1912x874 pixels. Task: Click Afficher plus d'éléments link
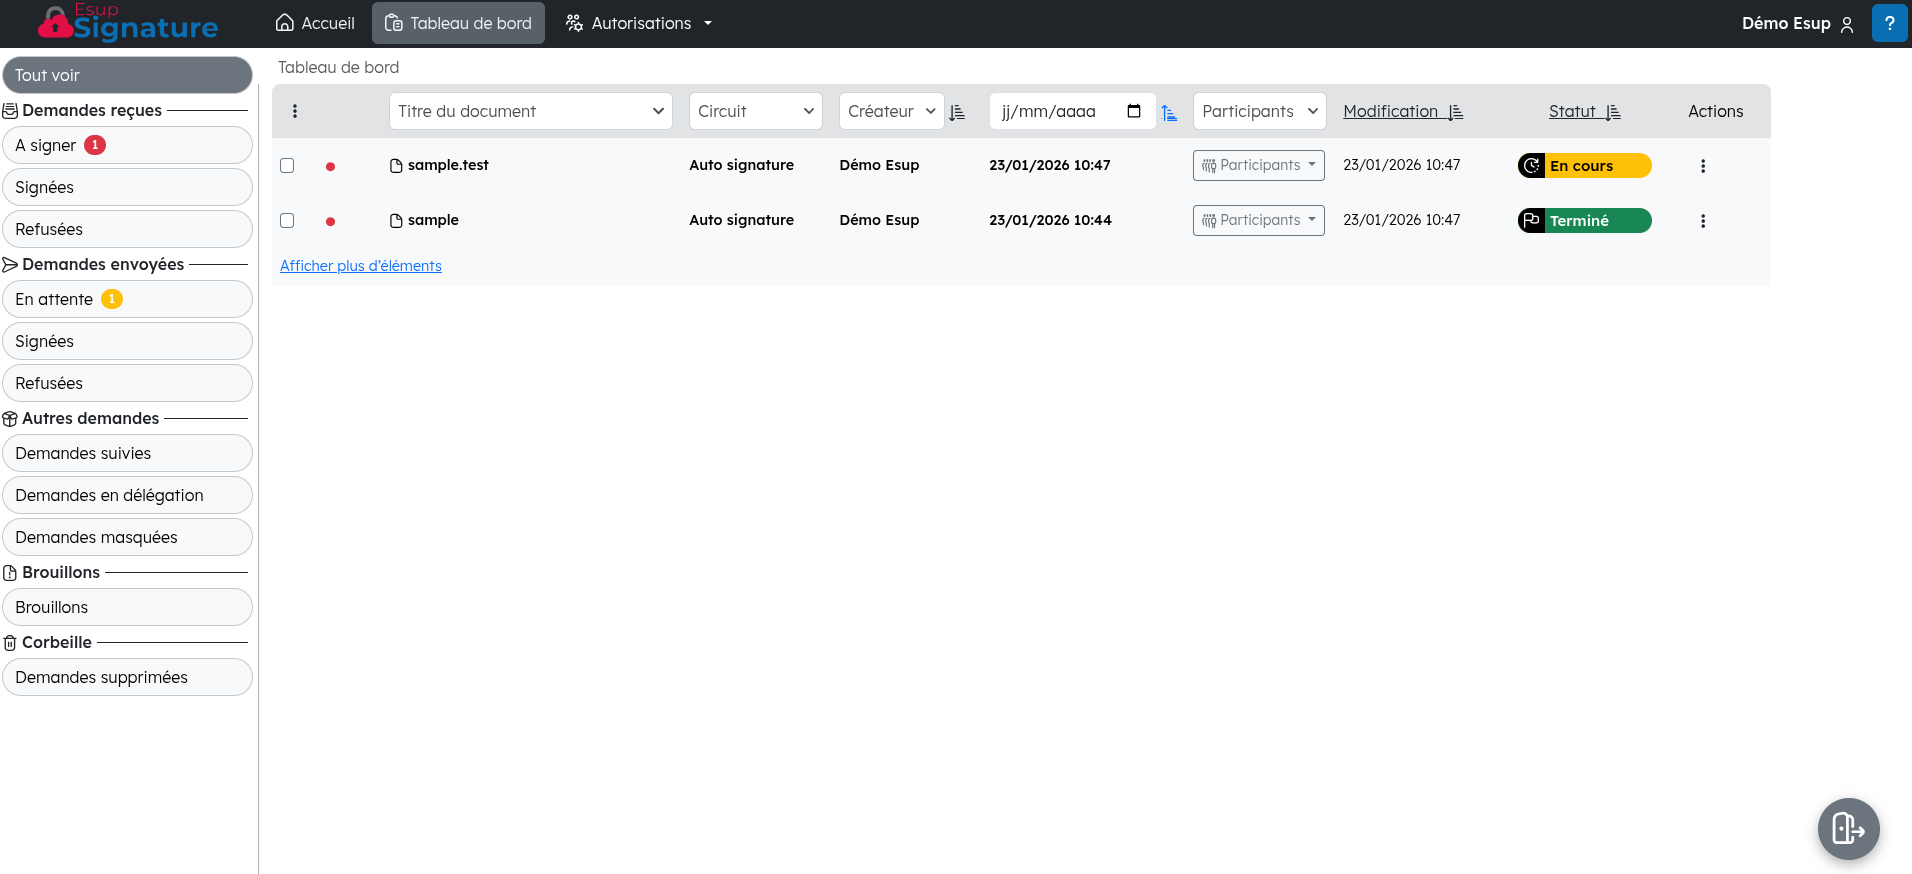click(x=360, y=266)
